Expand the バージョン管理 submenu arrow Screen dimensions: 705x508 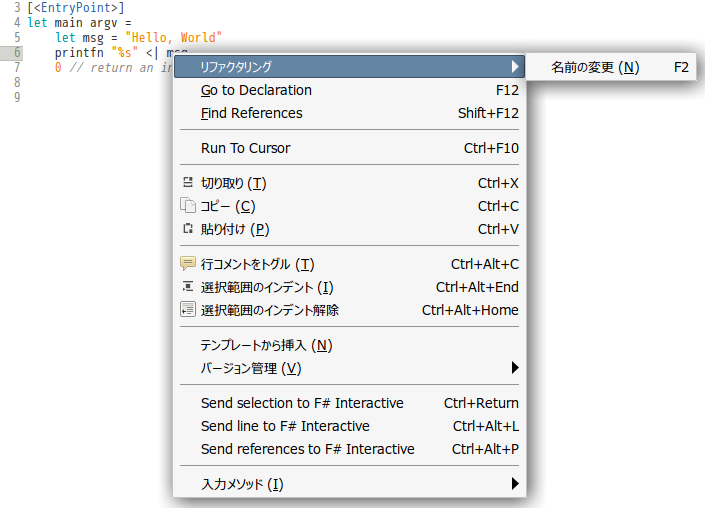(x=515, y=367)
